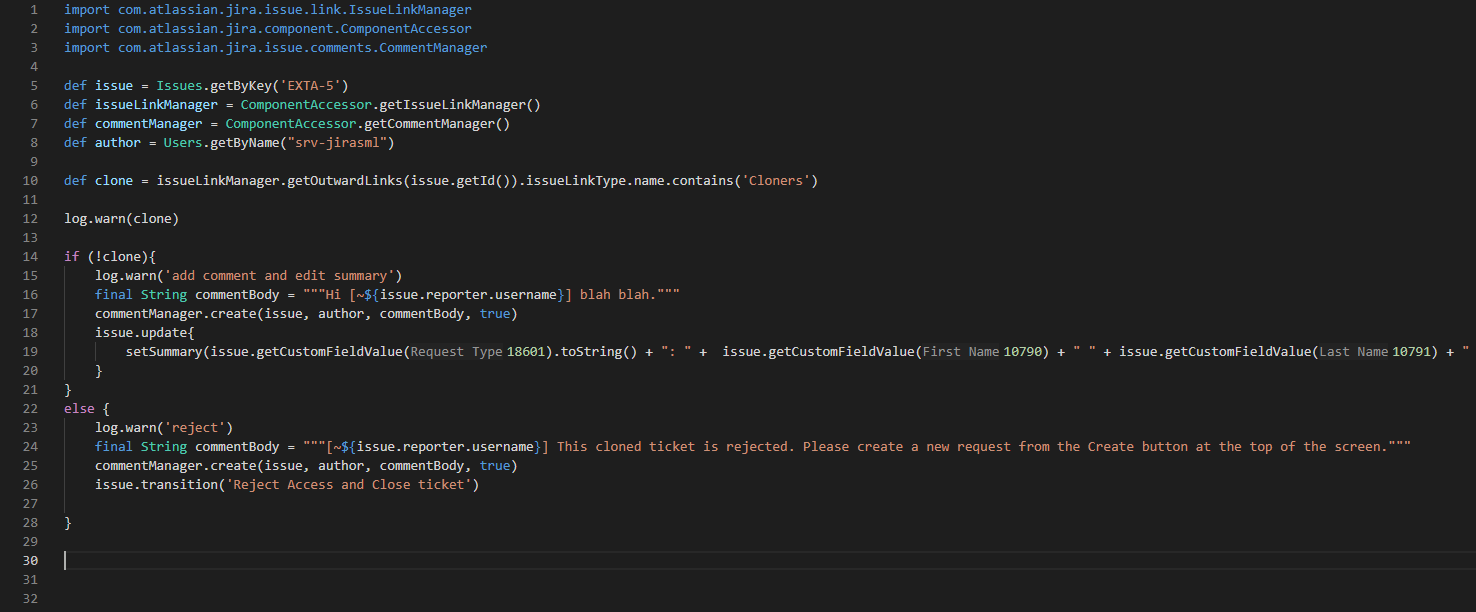This screenshot has height=612, width=1476.
Task: Click line number 19 in the gutter
Action: tap(30, 351)
